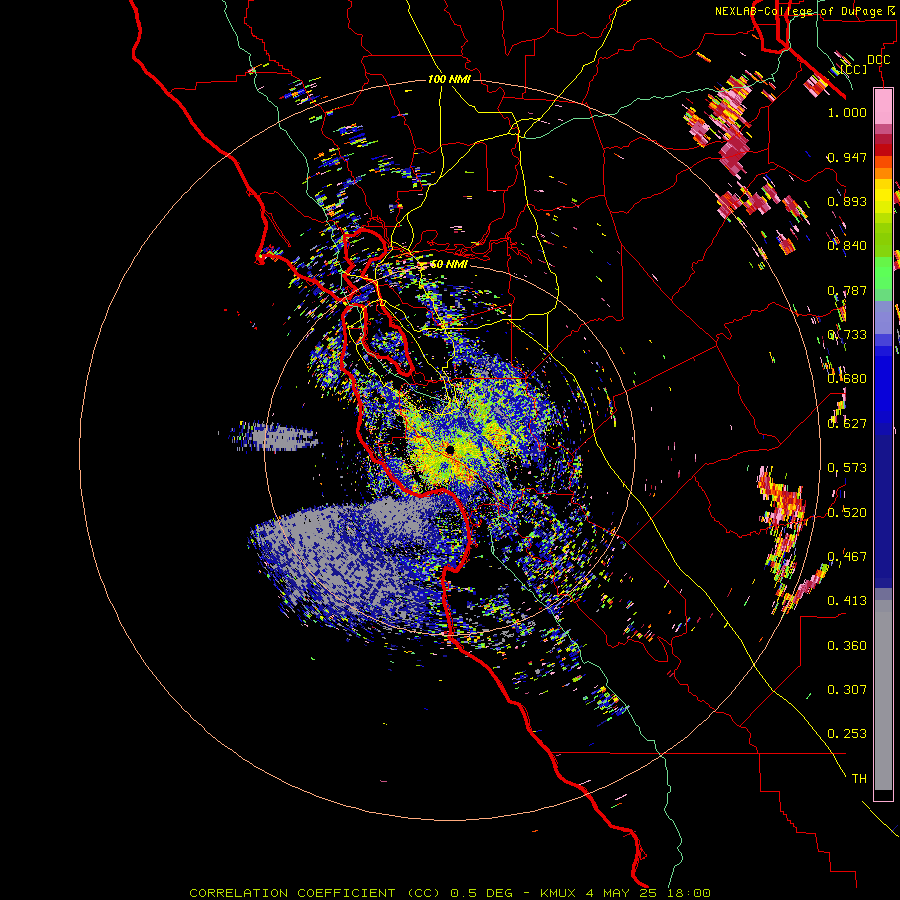Click the 0.360 legend value

click(x=847, y=645)
